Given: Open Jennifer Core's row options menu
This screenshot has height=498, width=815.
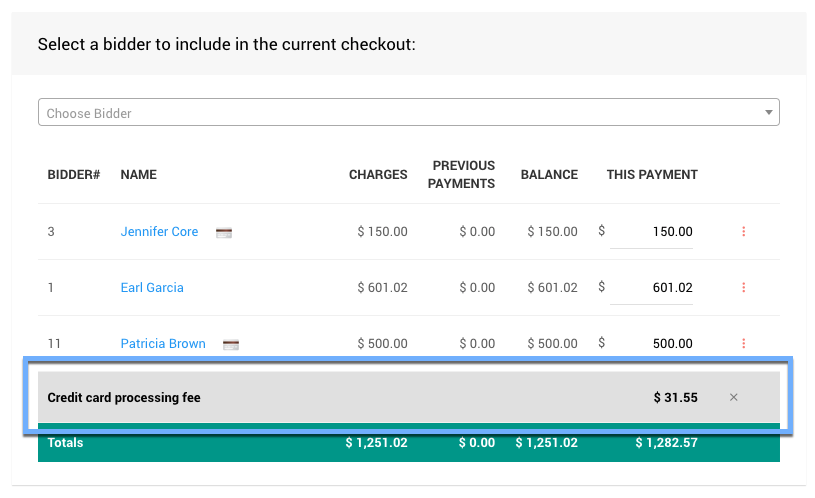Looking at the screenshot, I should click(743, 232).
